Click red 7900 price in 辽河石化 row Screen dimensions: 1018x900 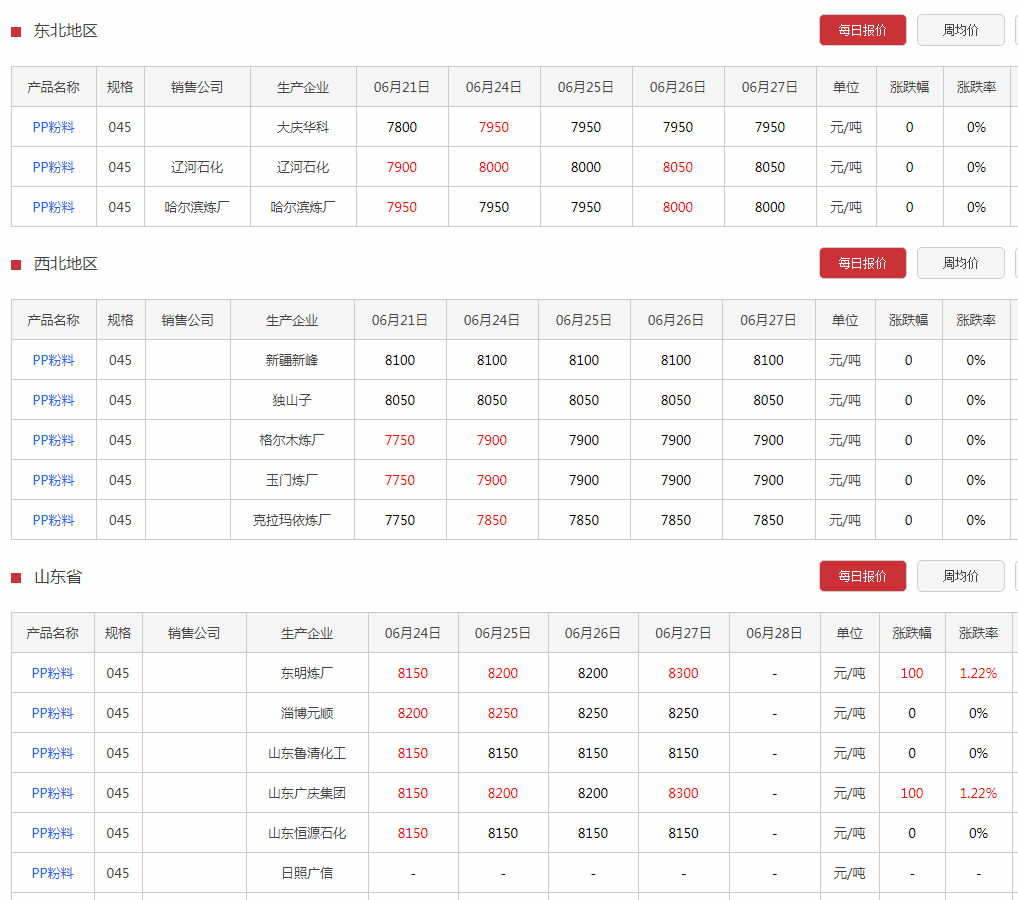(x=402, y=168)
